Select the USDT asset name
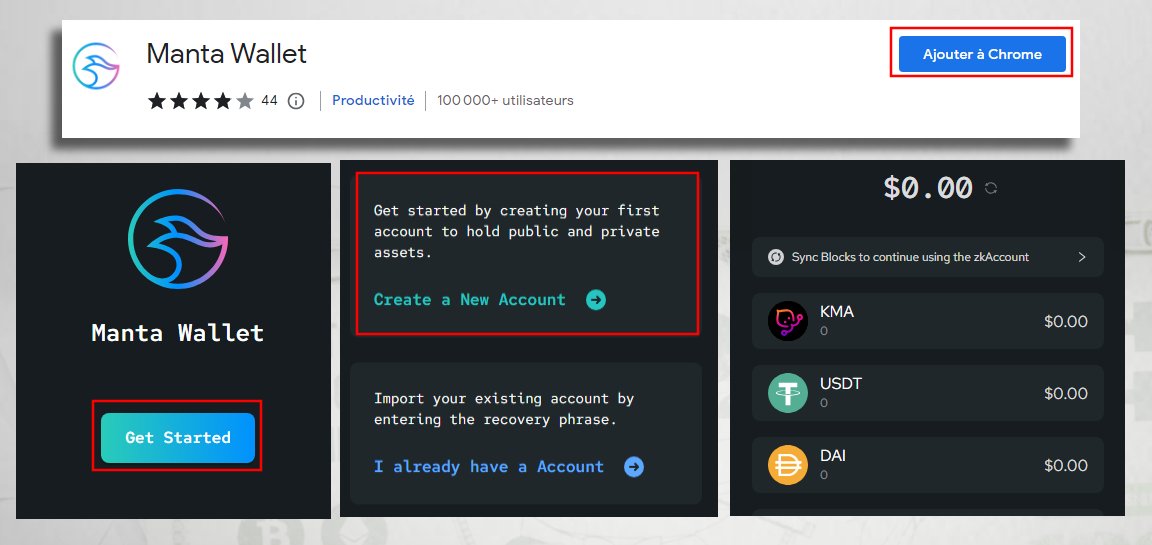1152x545 pixels. point(841,384)
